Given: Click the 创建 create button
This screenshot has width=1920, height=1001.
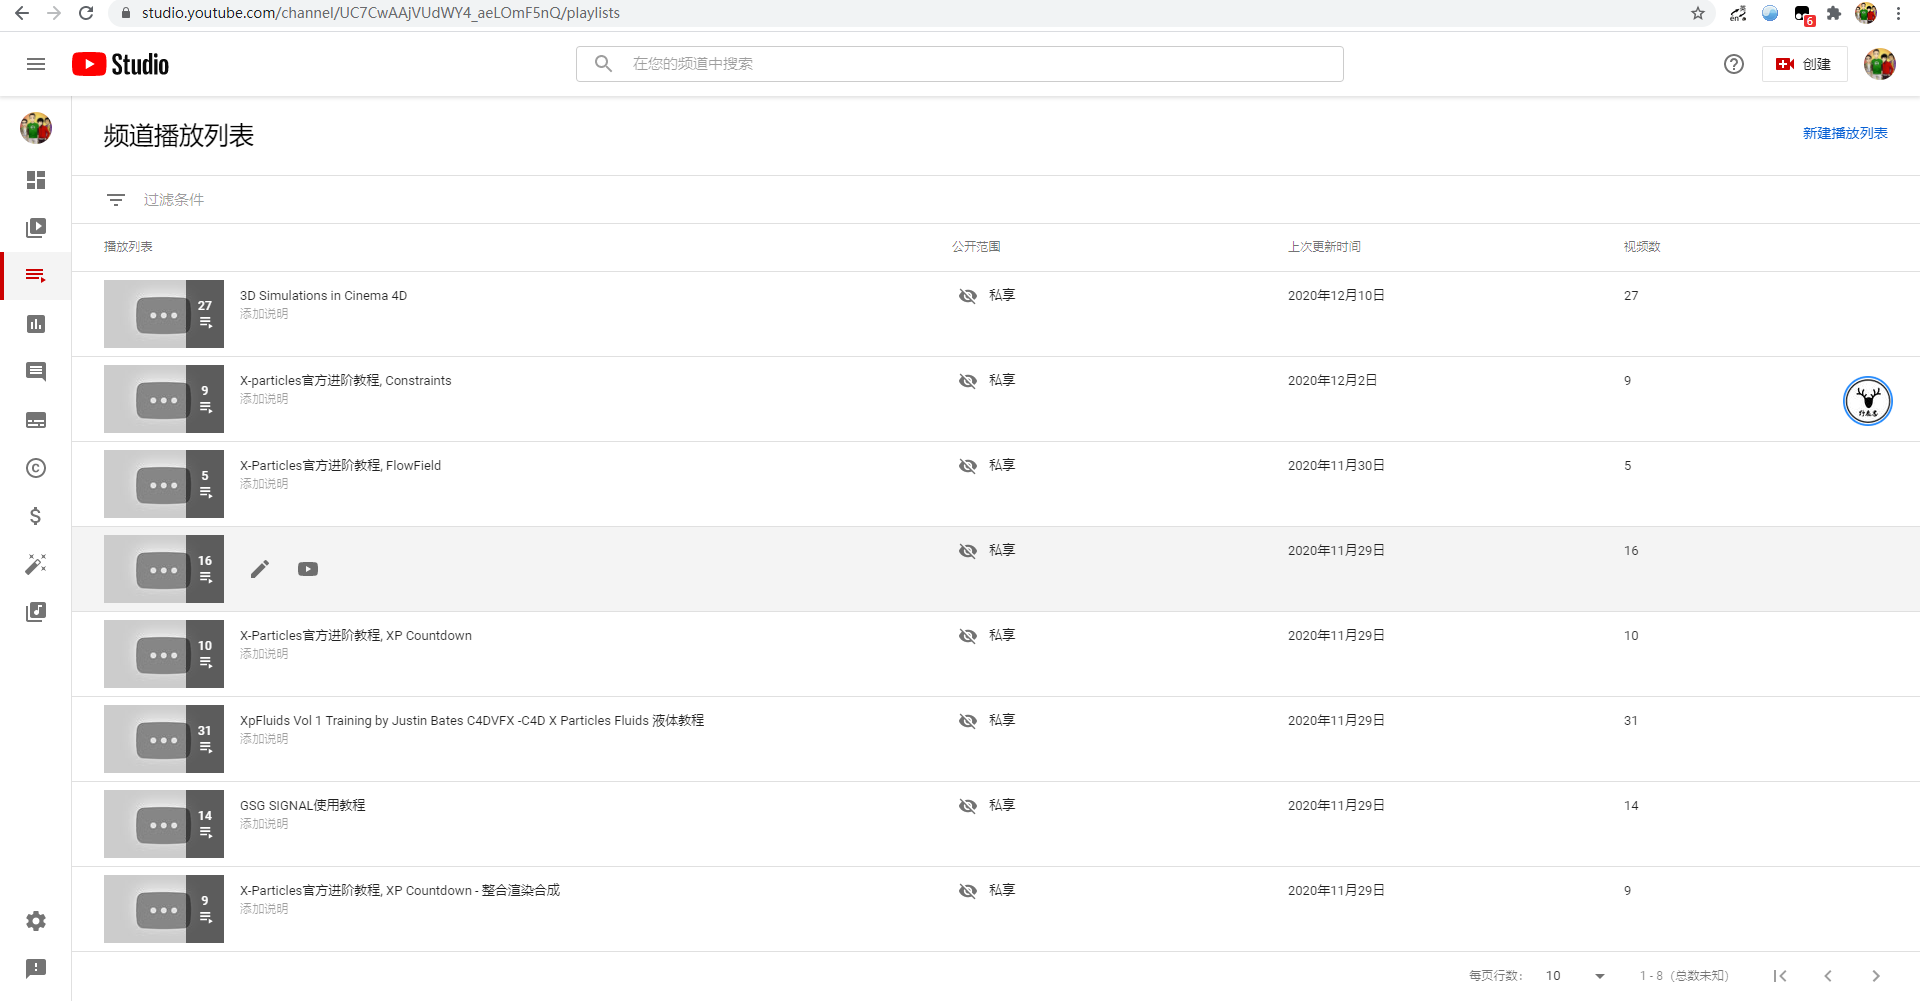Looking at the screenshot, I should point(1804,64).
